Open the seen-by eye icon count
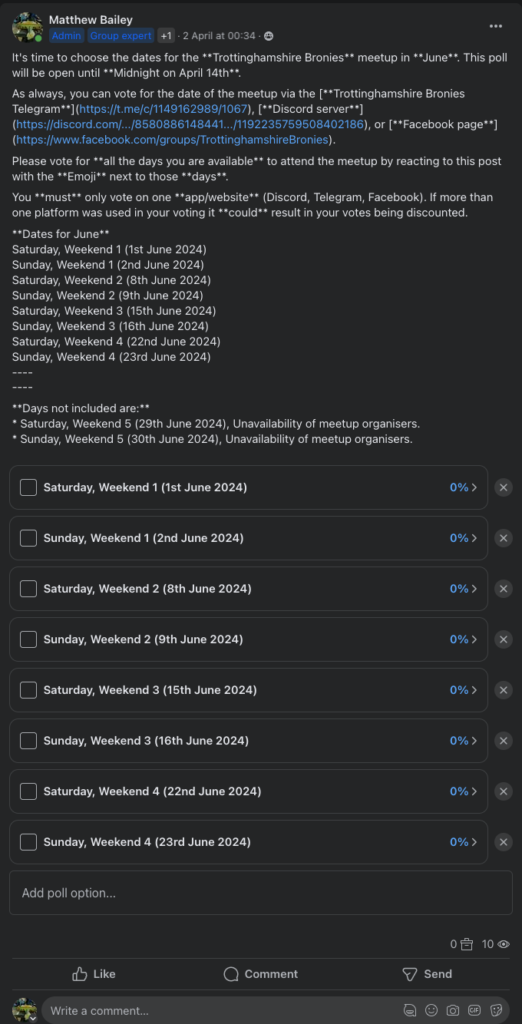Viewport: 522px width, 1024px height. pos(496,944)
